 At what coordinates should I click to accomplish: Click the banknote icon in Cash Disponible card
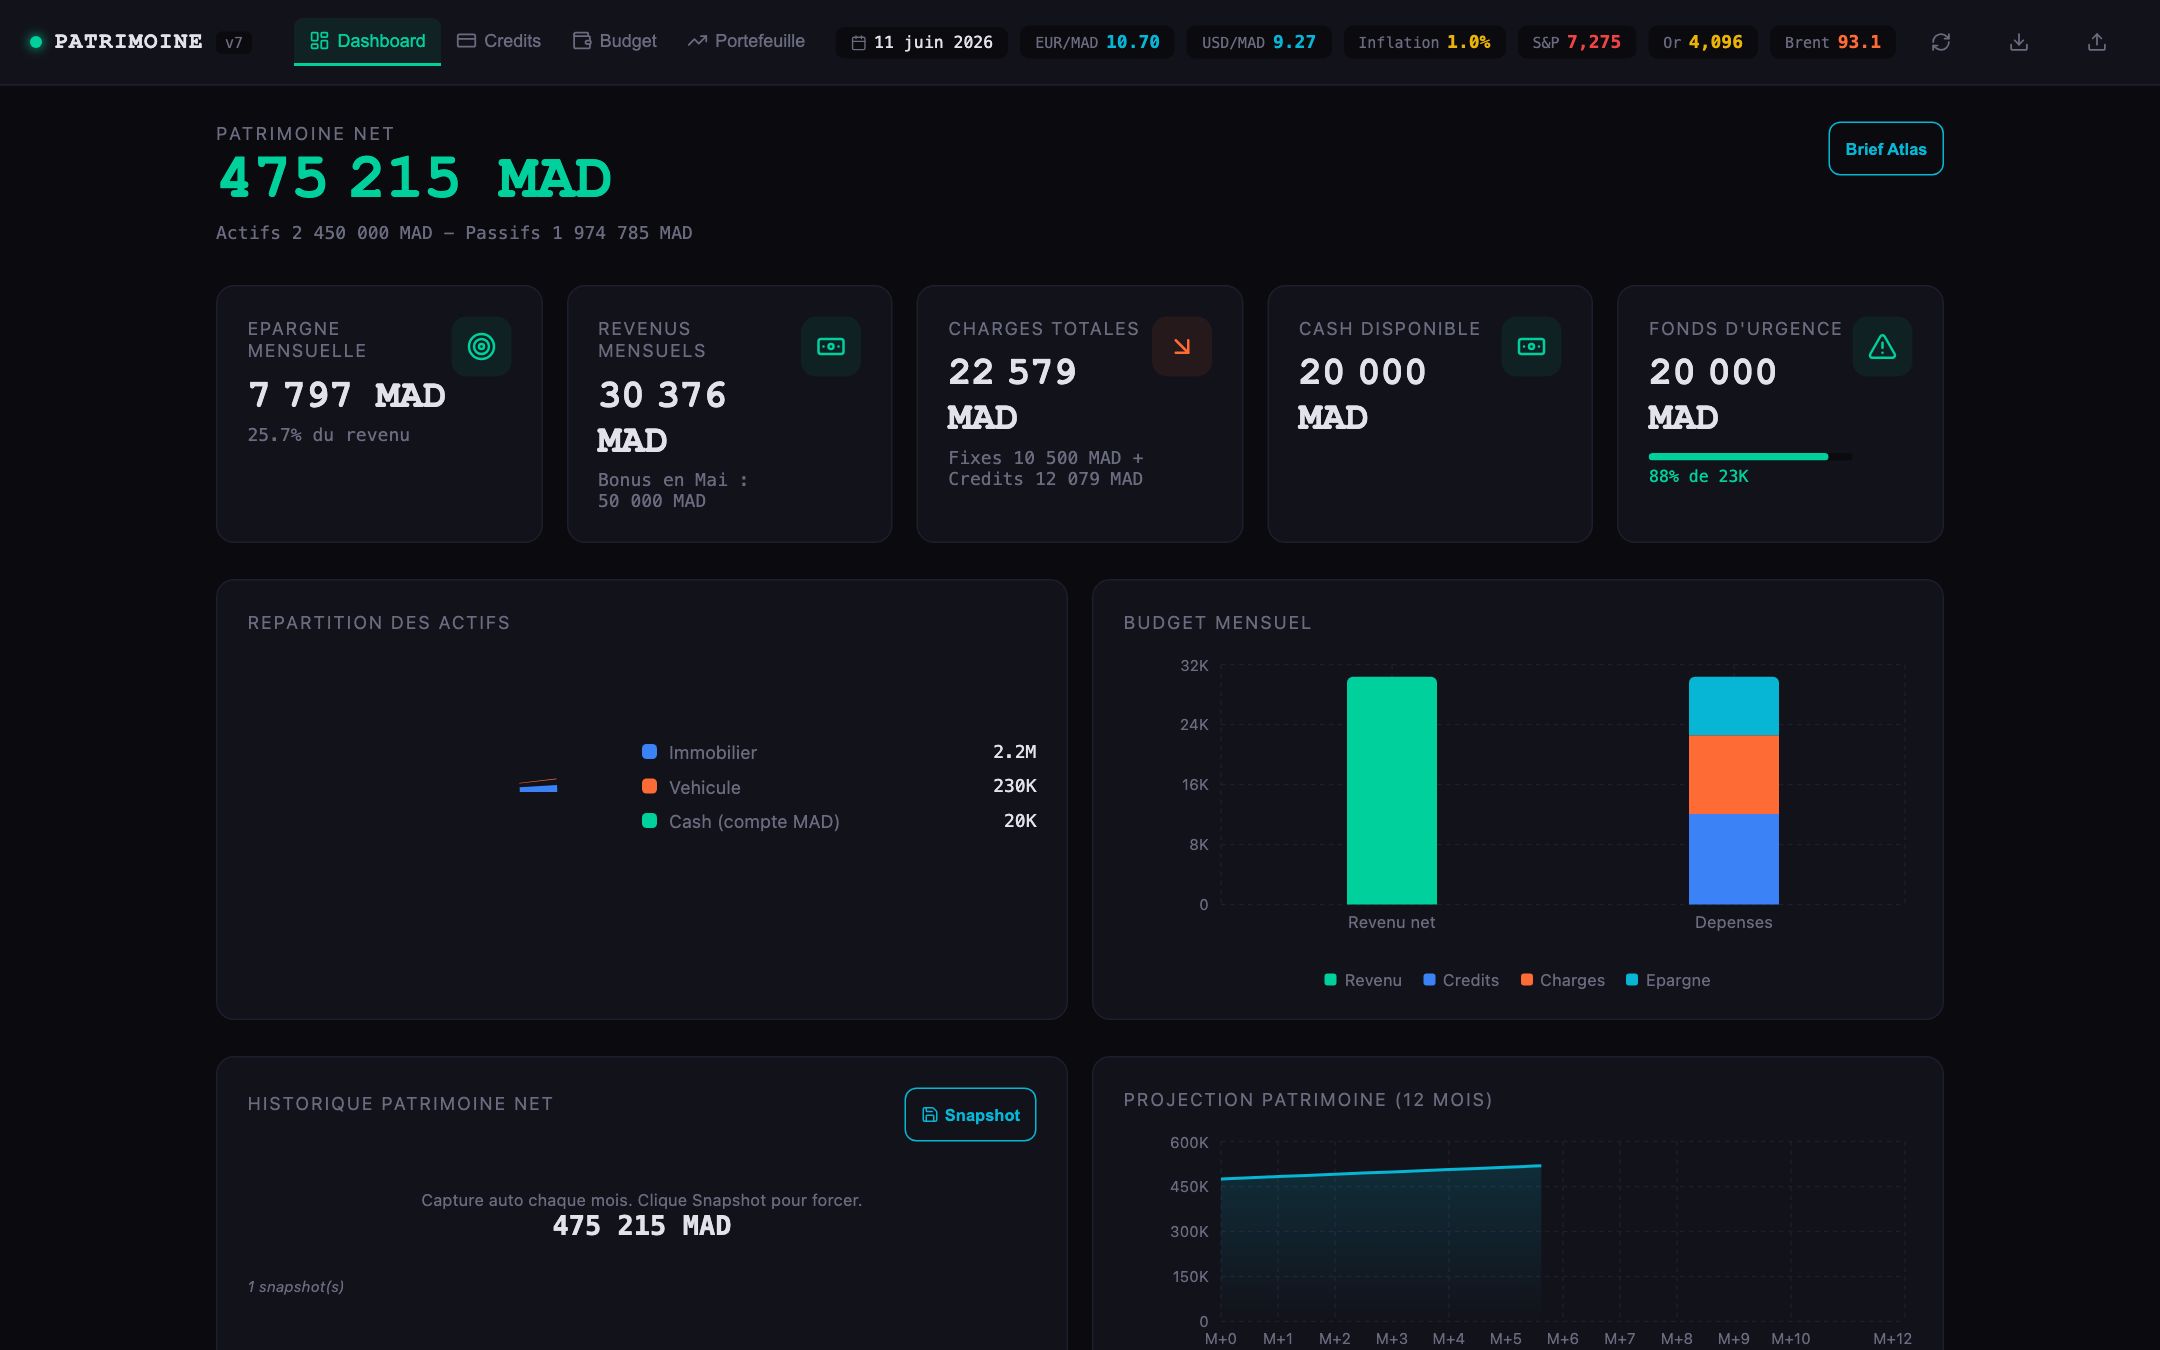[1531, 346]
